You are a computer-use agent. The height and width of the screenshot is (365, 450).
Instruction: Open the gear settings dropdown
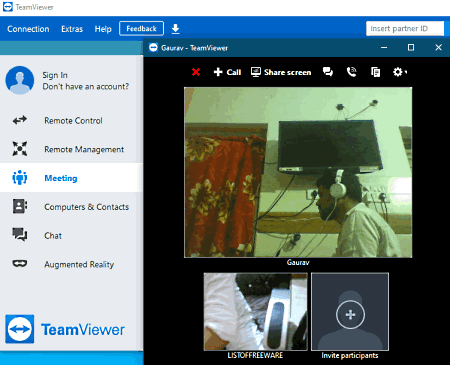tap(400, 72)
